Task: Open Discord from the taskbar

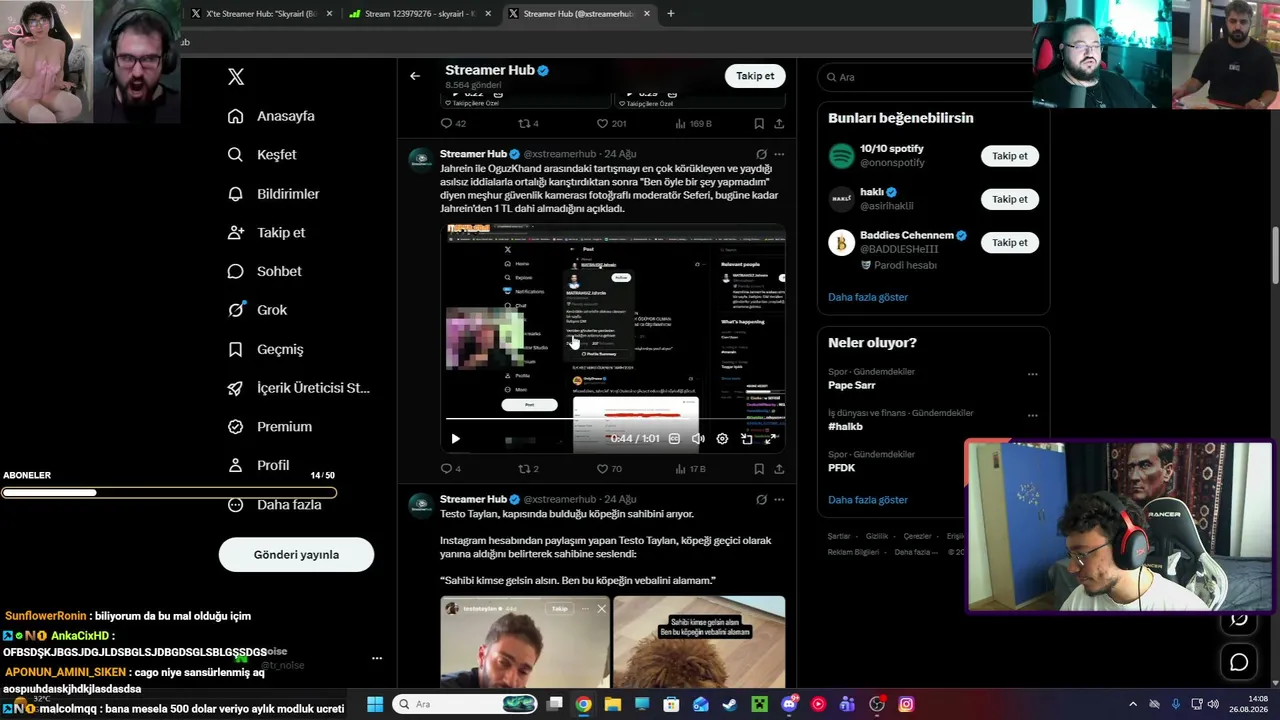Action: tap(789, 704)
